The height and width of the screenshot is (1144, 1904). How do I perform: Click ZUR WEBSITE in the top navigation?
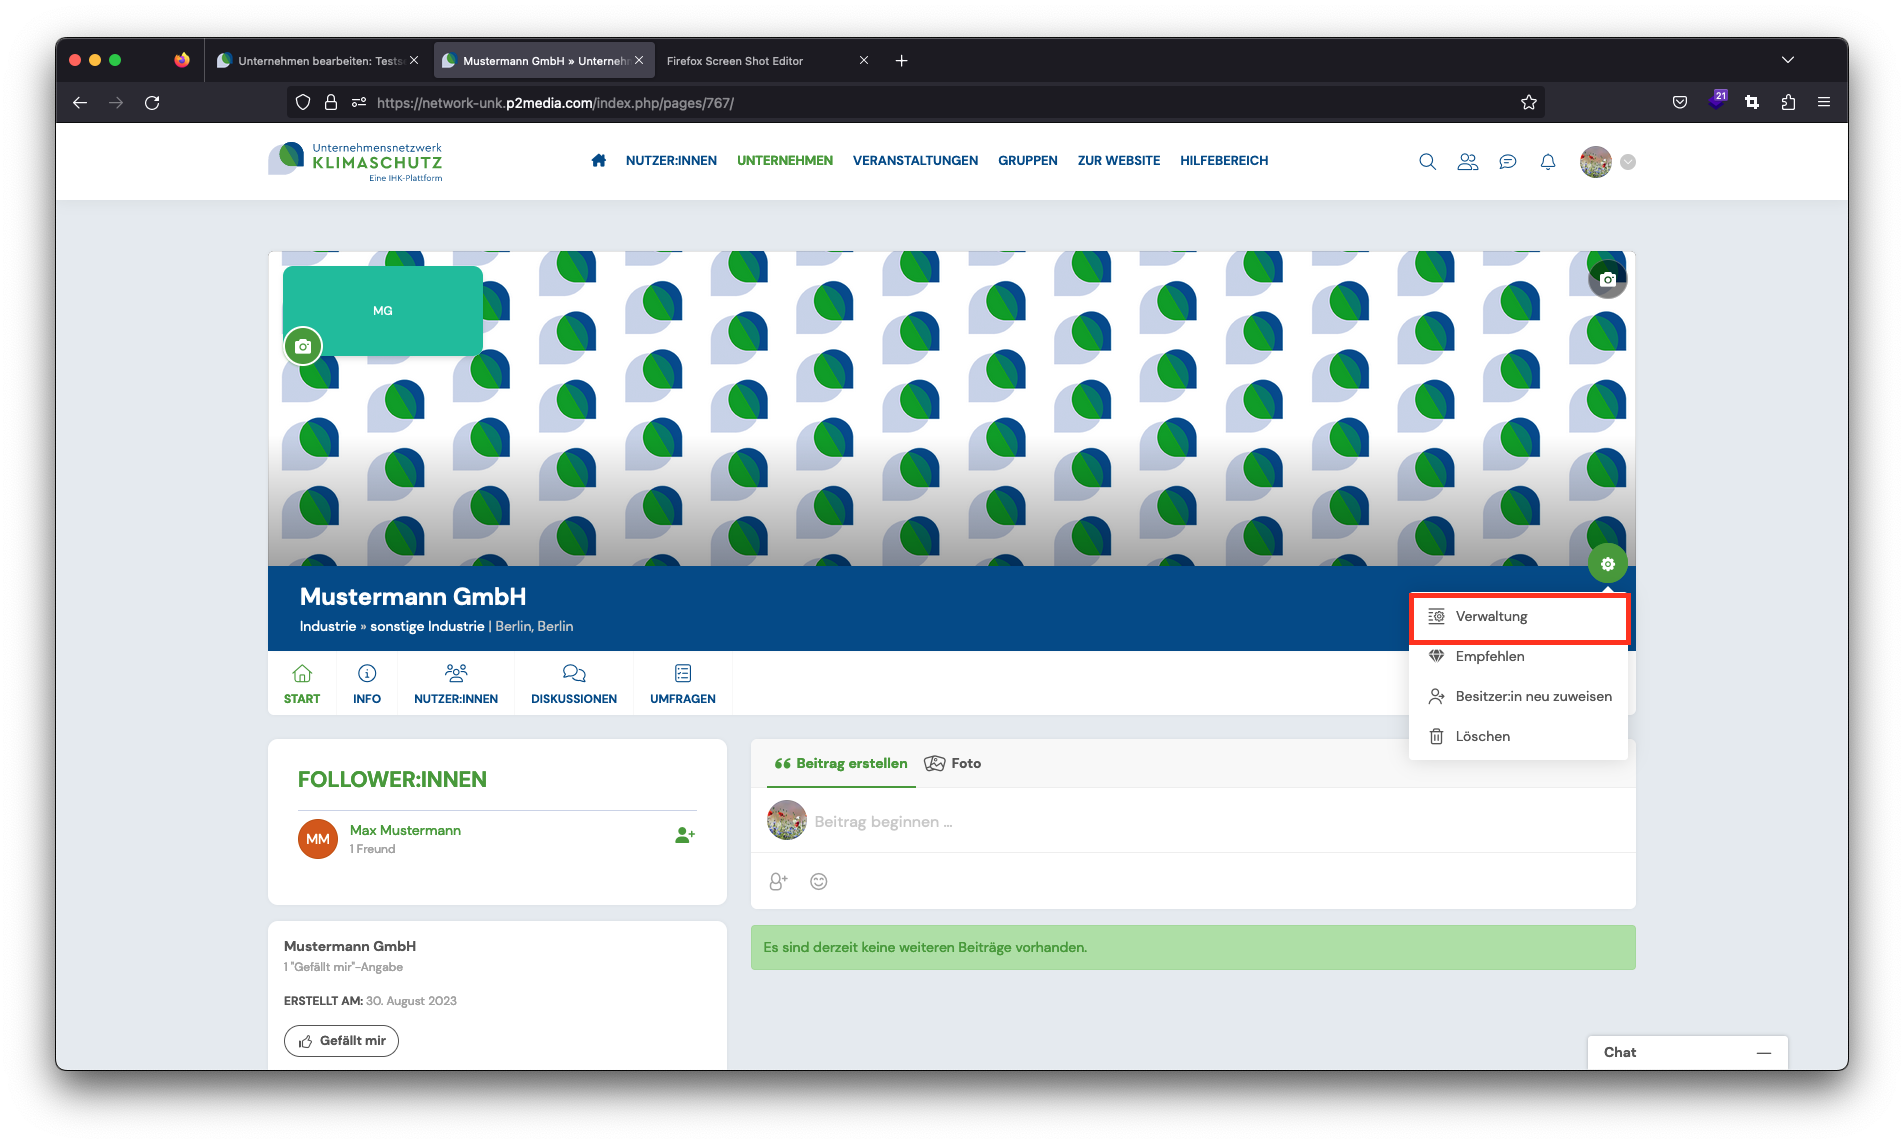coord(1119,160)
